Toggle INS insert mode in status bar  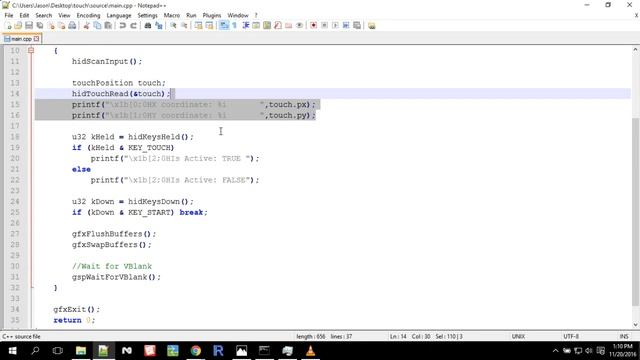624,336
